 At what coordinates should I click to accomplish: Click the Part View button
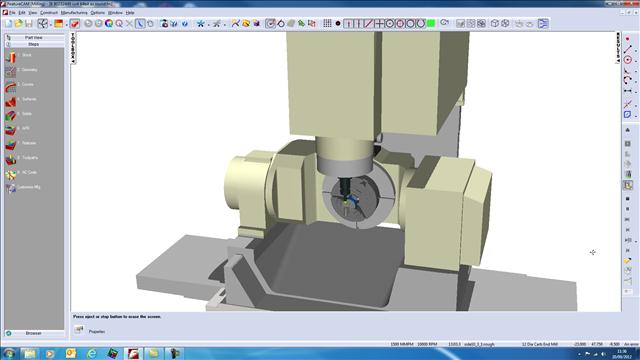34,38
